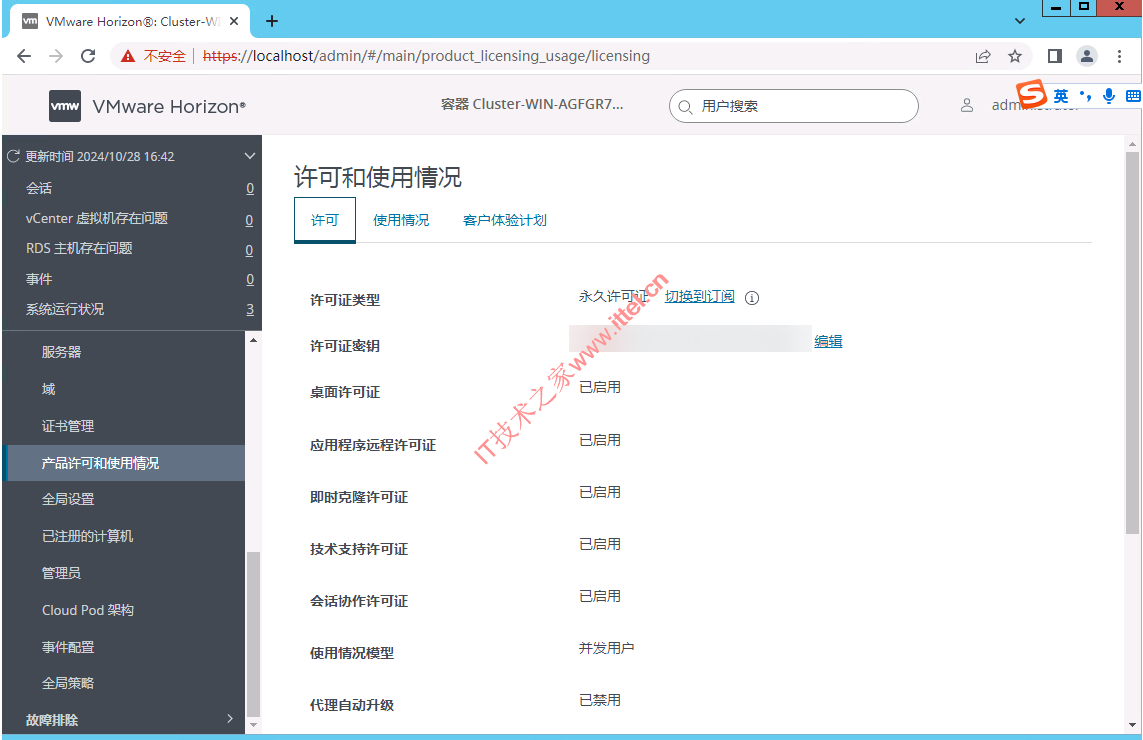Select 产品许可和使用情况 in the sidebar
Viewport: 1143px width, 740px height.
[125, 463]
